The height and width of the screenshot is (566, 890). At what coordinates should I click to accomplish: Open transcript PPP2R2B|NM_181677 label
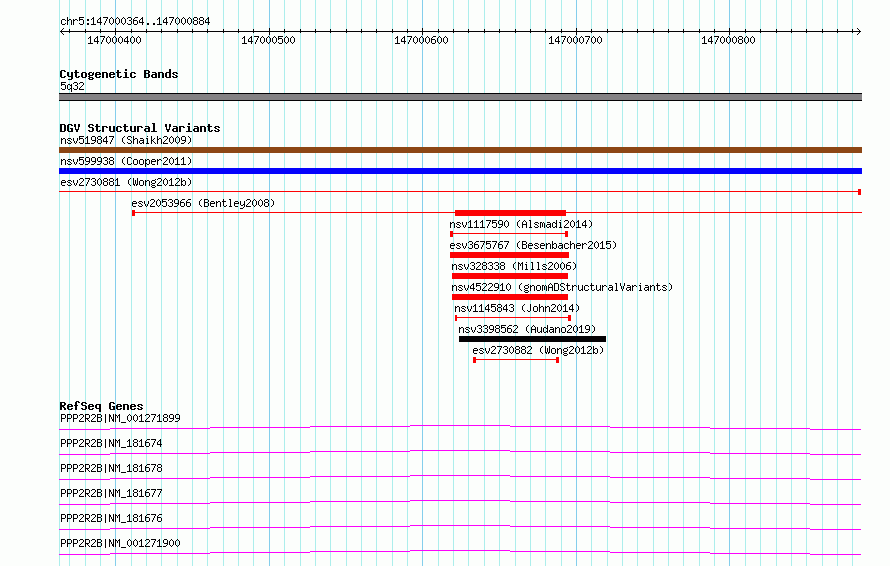coord(111,493)
